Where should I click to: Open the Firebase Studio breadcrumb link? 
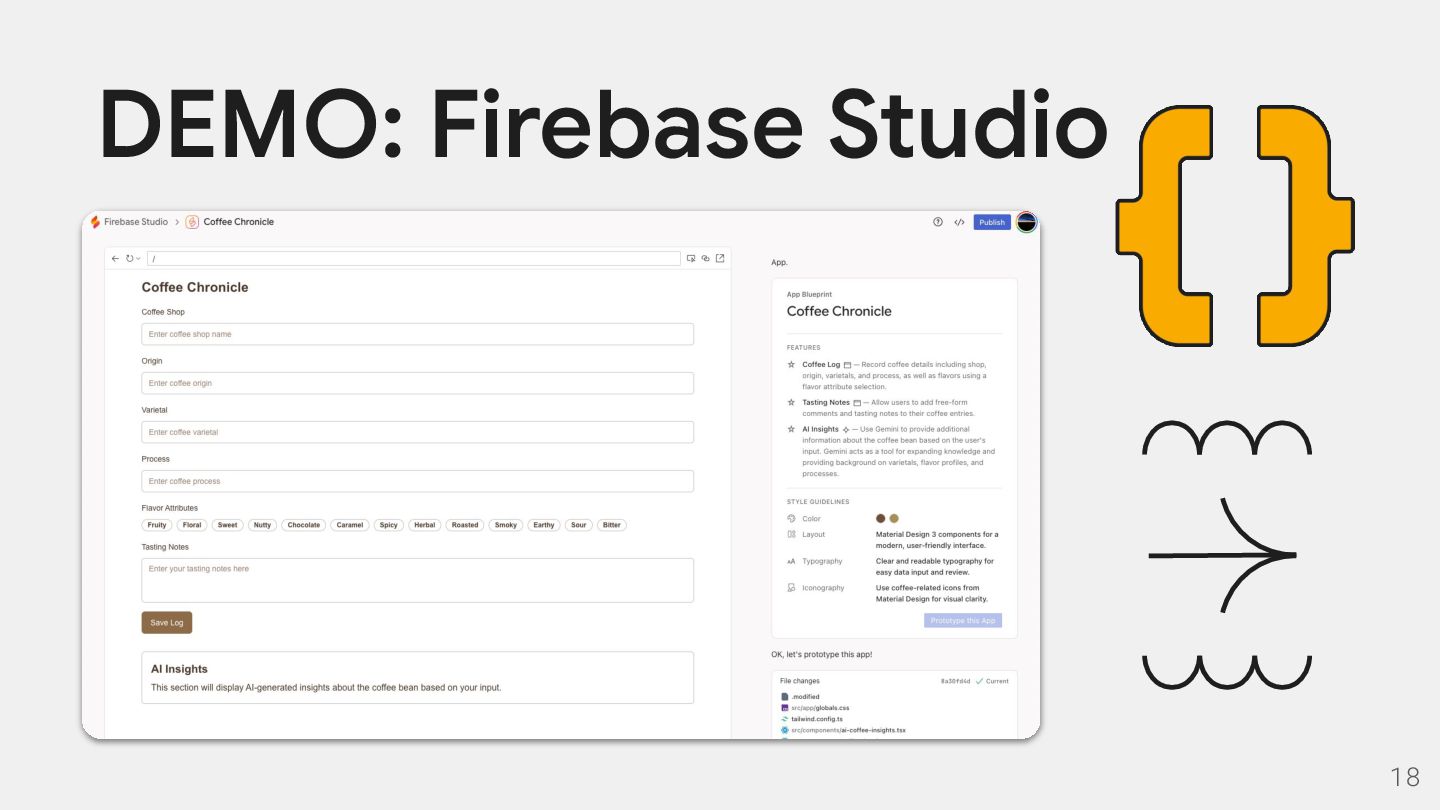tap(136, 222)
